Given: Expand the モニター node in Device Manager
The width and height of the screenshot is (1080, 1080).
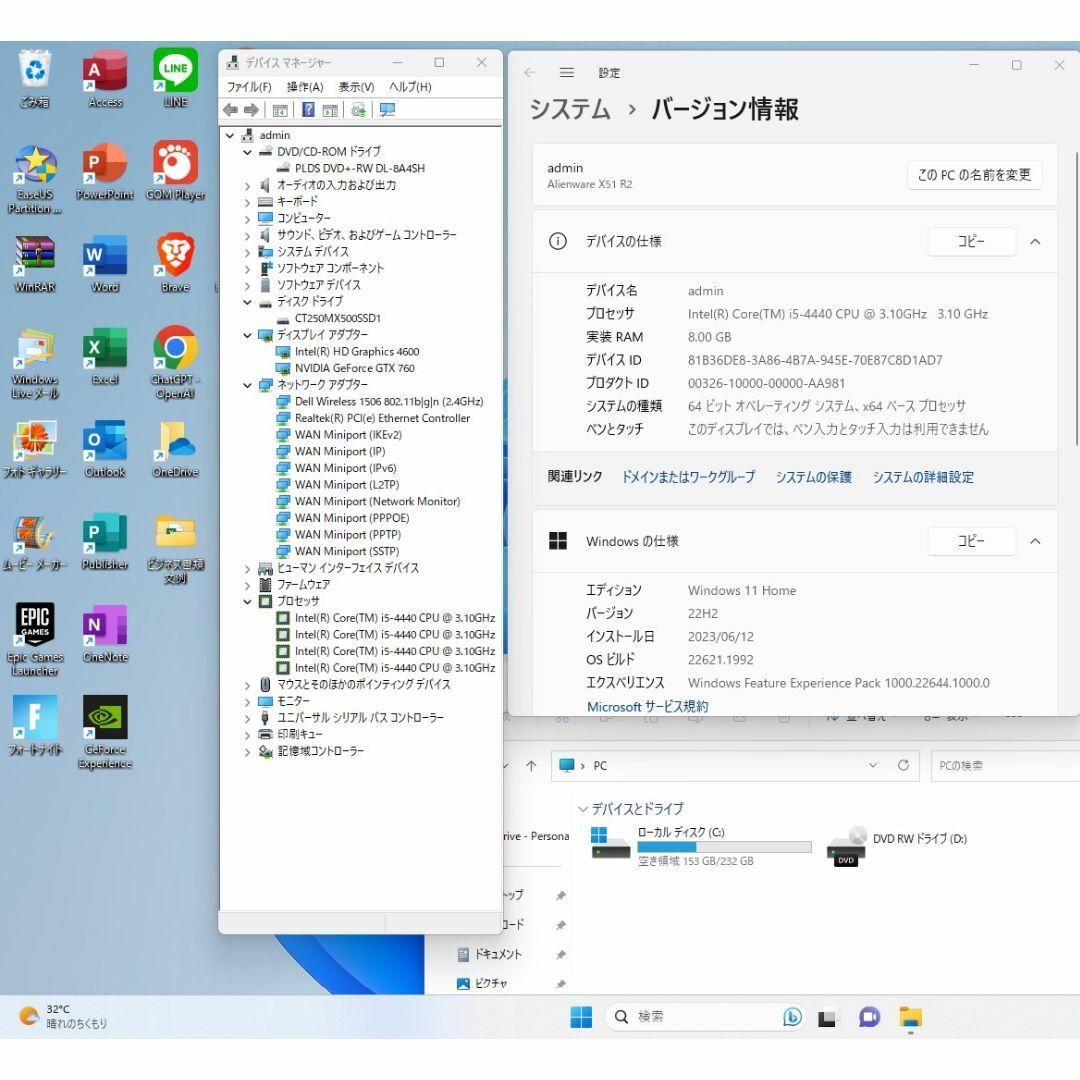Looking at the screenshot, I should [247, 702].
